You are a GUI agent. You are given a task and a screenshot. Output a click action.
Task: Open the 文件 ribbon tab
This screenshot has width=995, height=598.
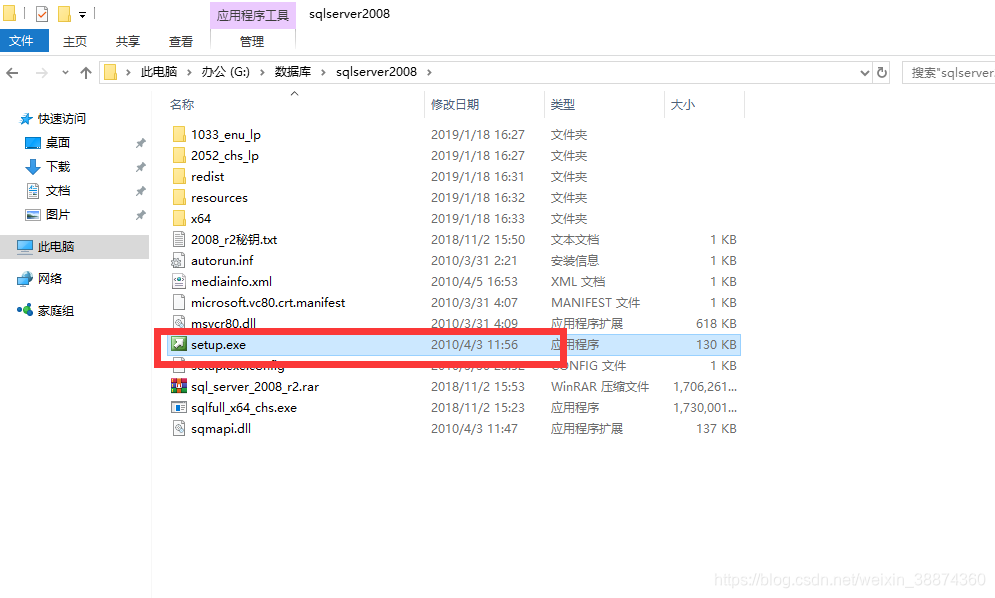point(24,41)
